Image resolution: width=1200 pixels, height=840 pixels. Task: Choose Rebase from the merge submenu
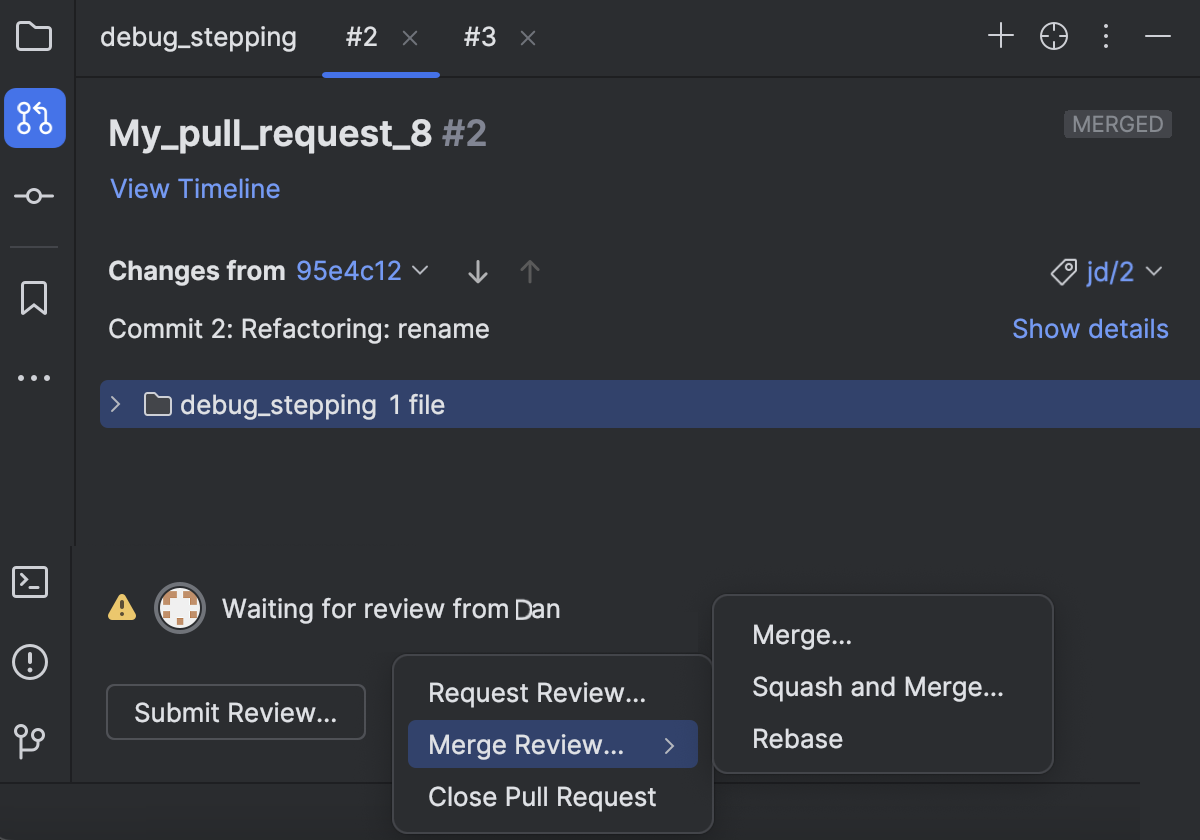click(x=797, y=738)
